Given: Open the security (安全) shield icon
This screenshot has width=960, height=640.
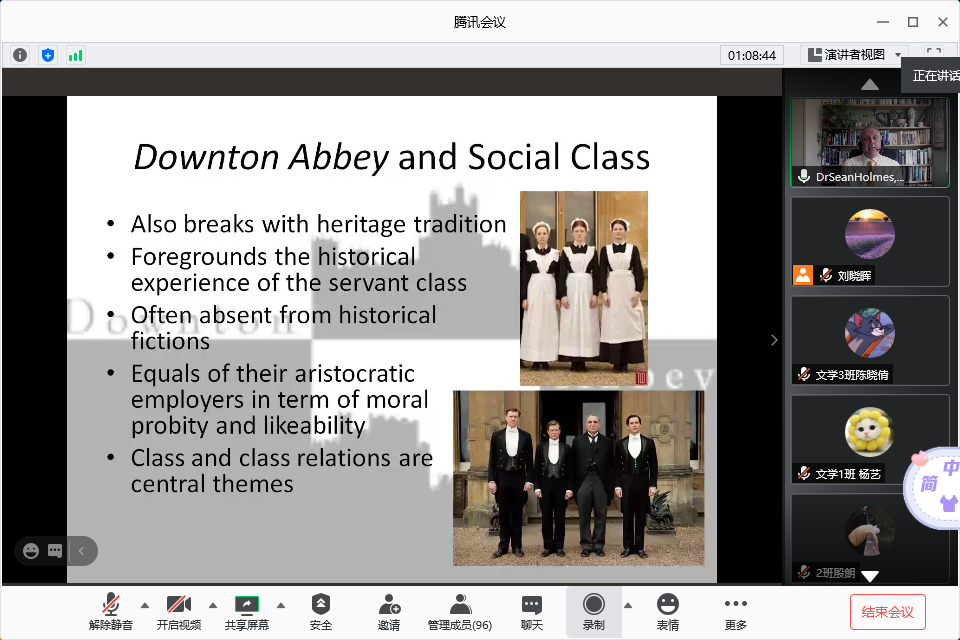Looking at the screenshot, I should (320, 611).
